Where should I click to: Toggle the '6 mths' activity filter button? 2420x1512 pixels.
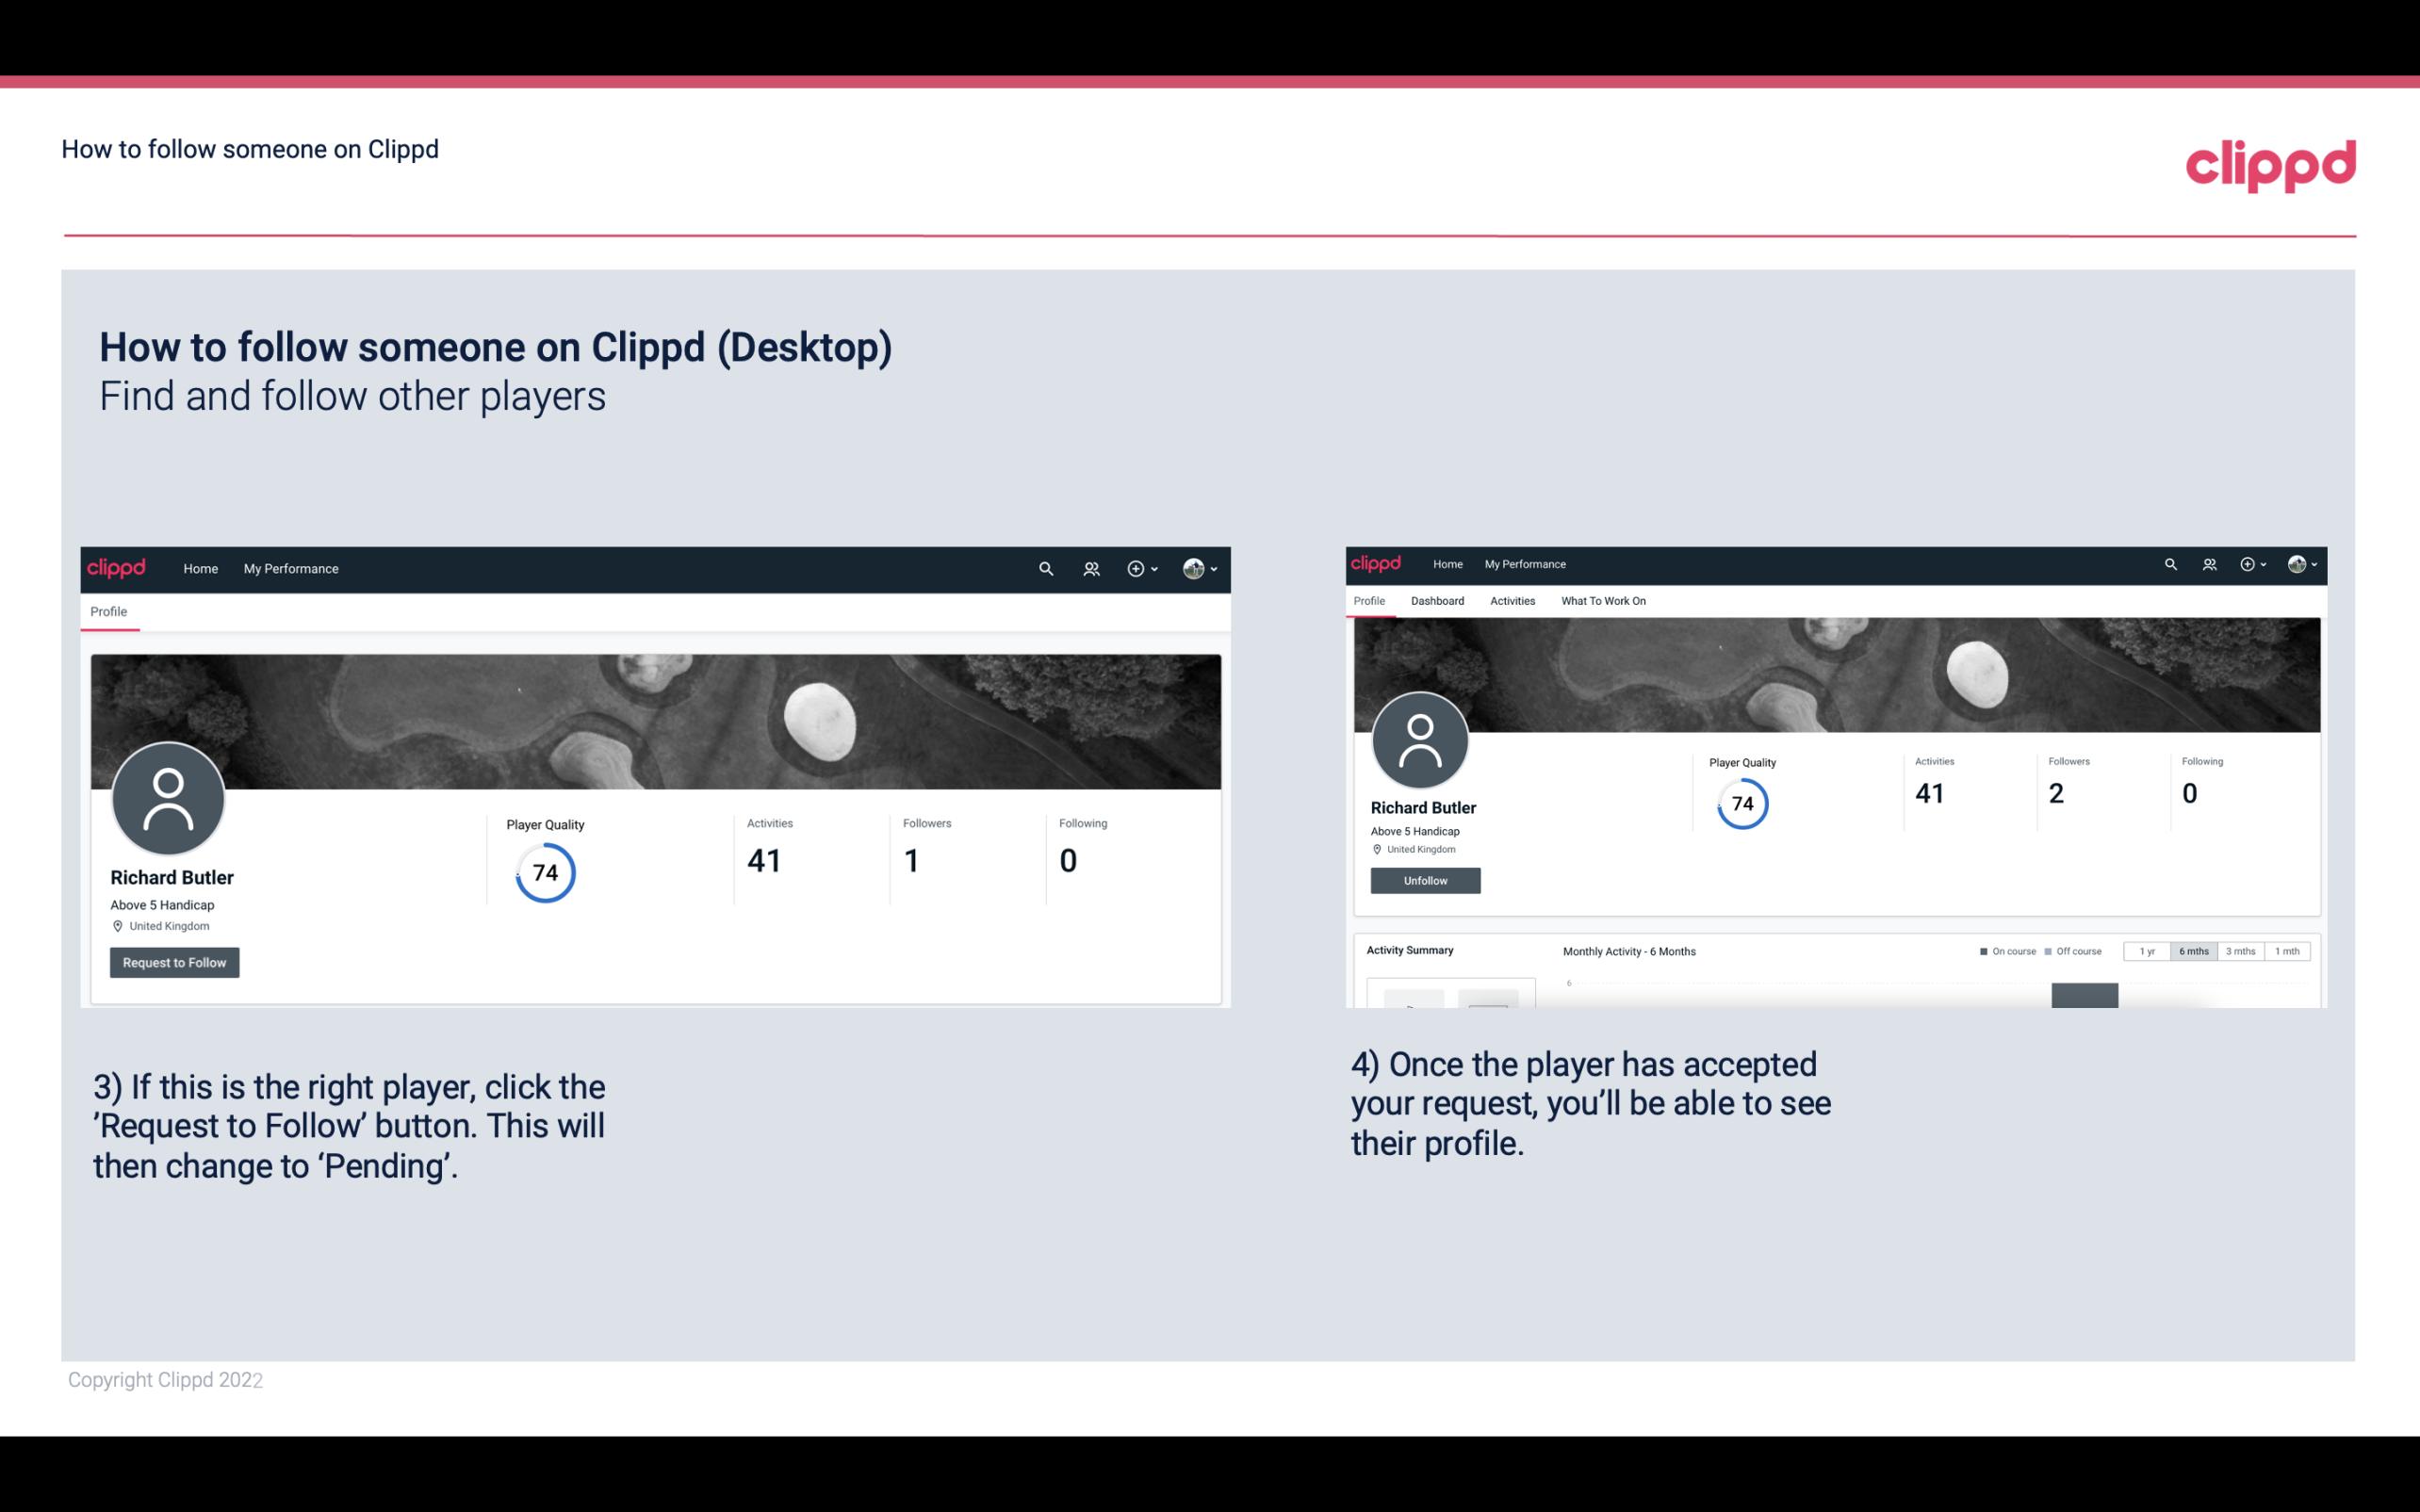click(2194, 950)
